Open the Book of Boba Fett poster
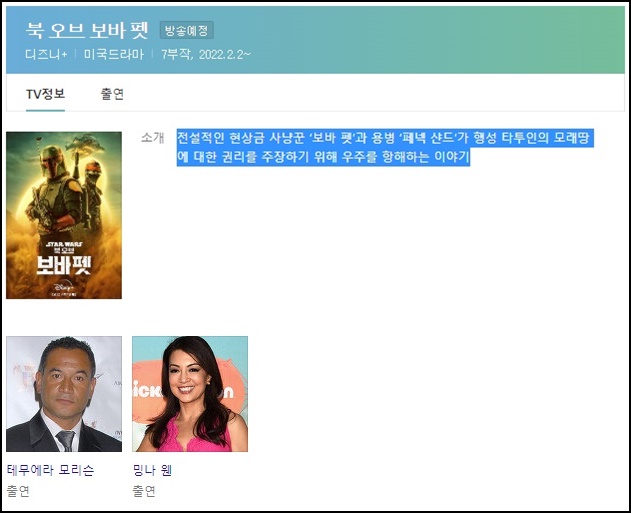The width and height of the screenshot is (631, 513). coord(64,215)
